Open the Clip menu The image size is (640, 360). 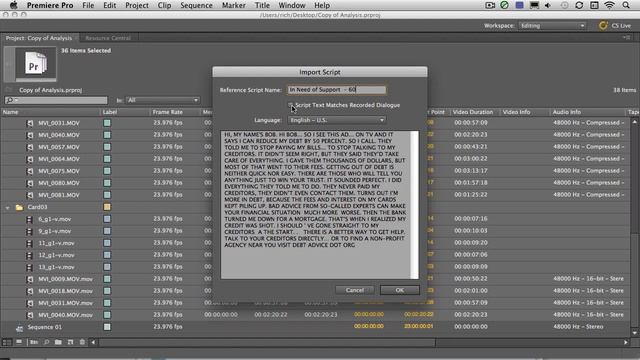[164, 5]
